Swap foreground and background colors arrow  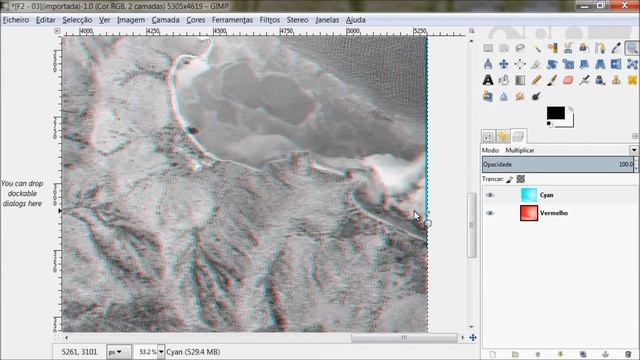click(571, 109)
